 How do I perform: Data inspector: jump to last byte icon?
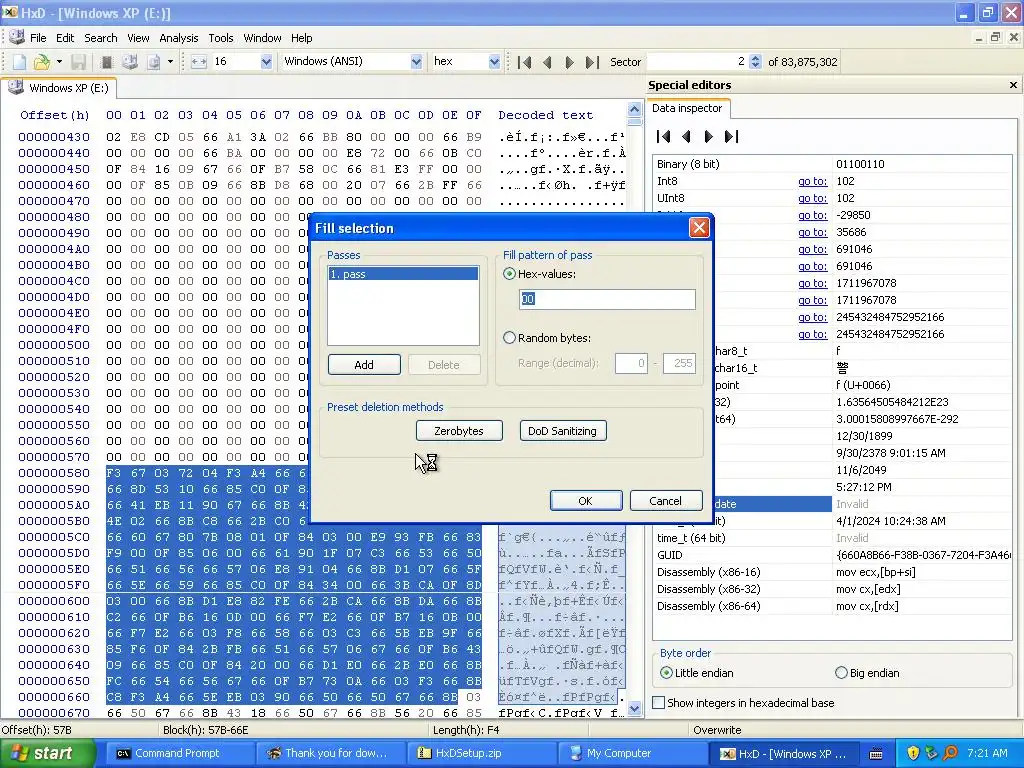click(x=731, y=136)
